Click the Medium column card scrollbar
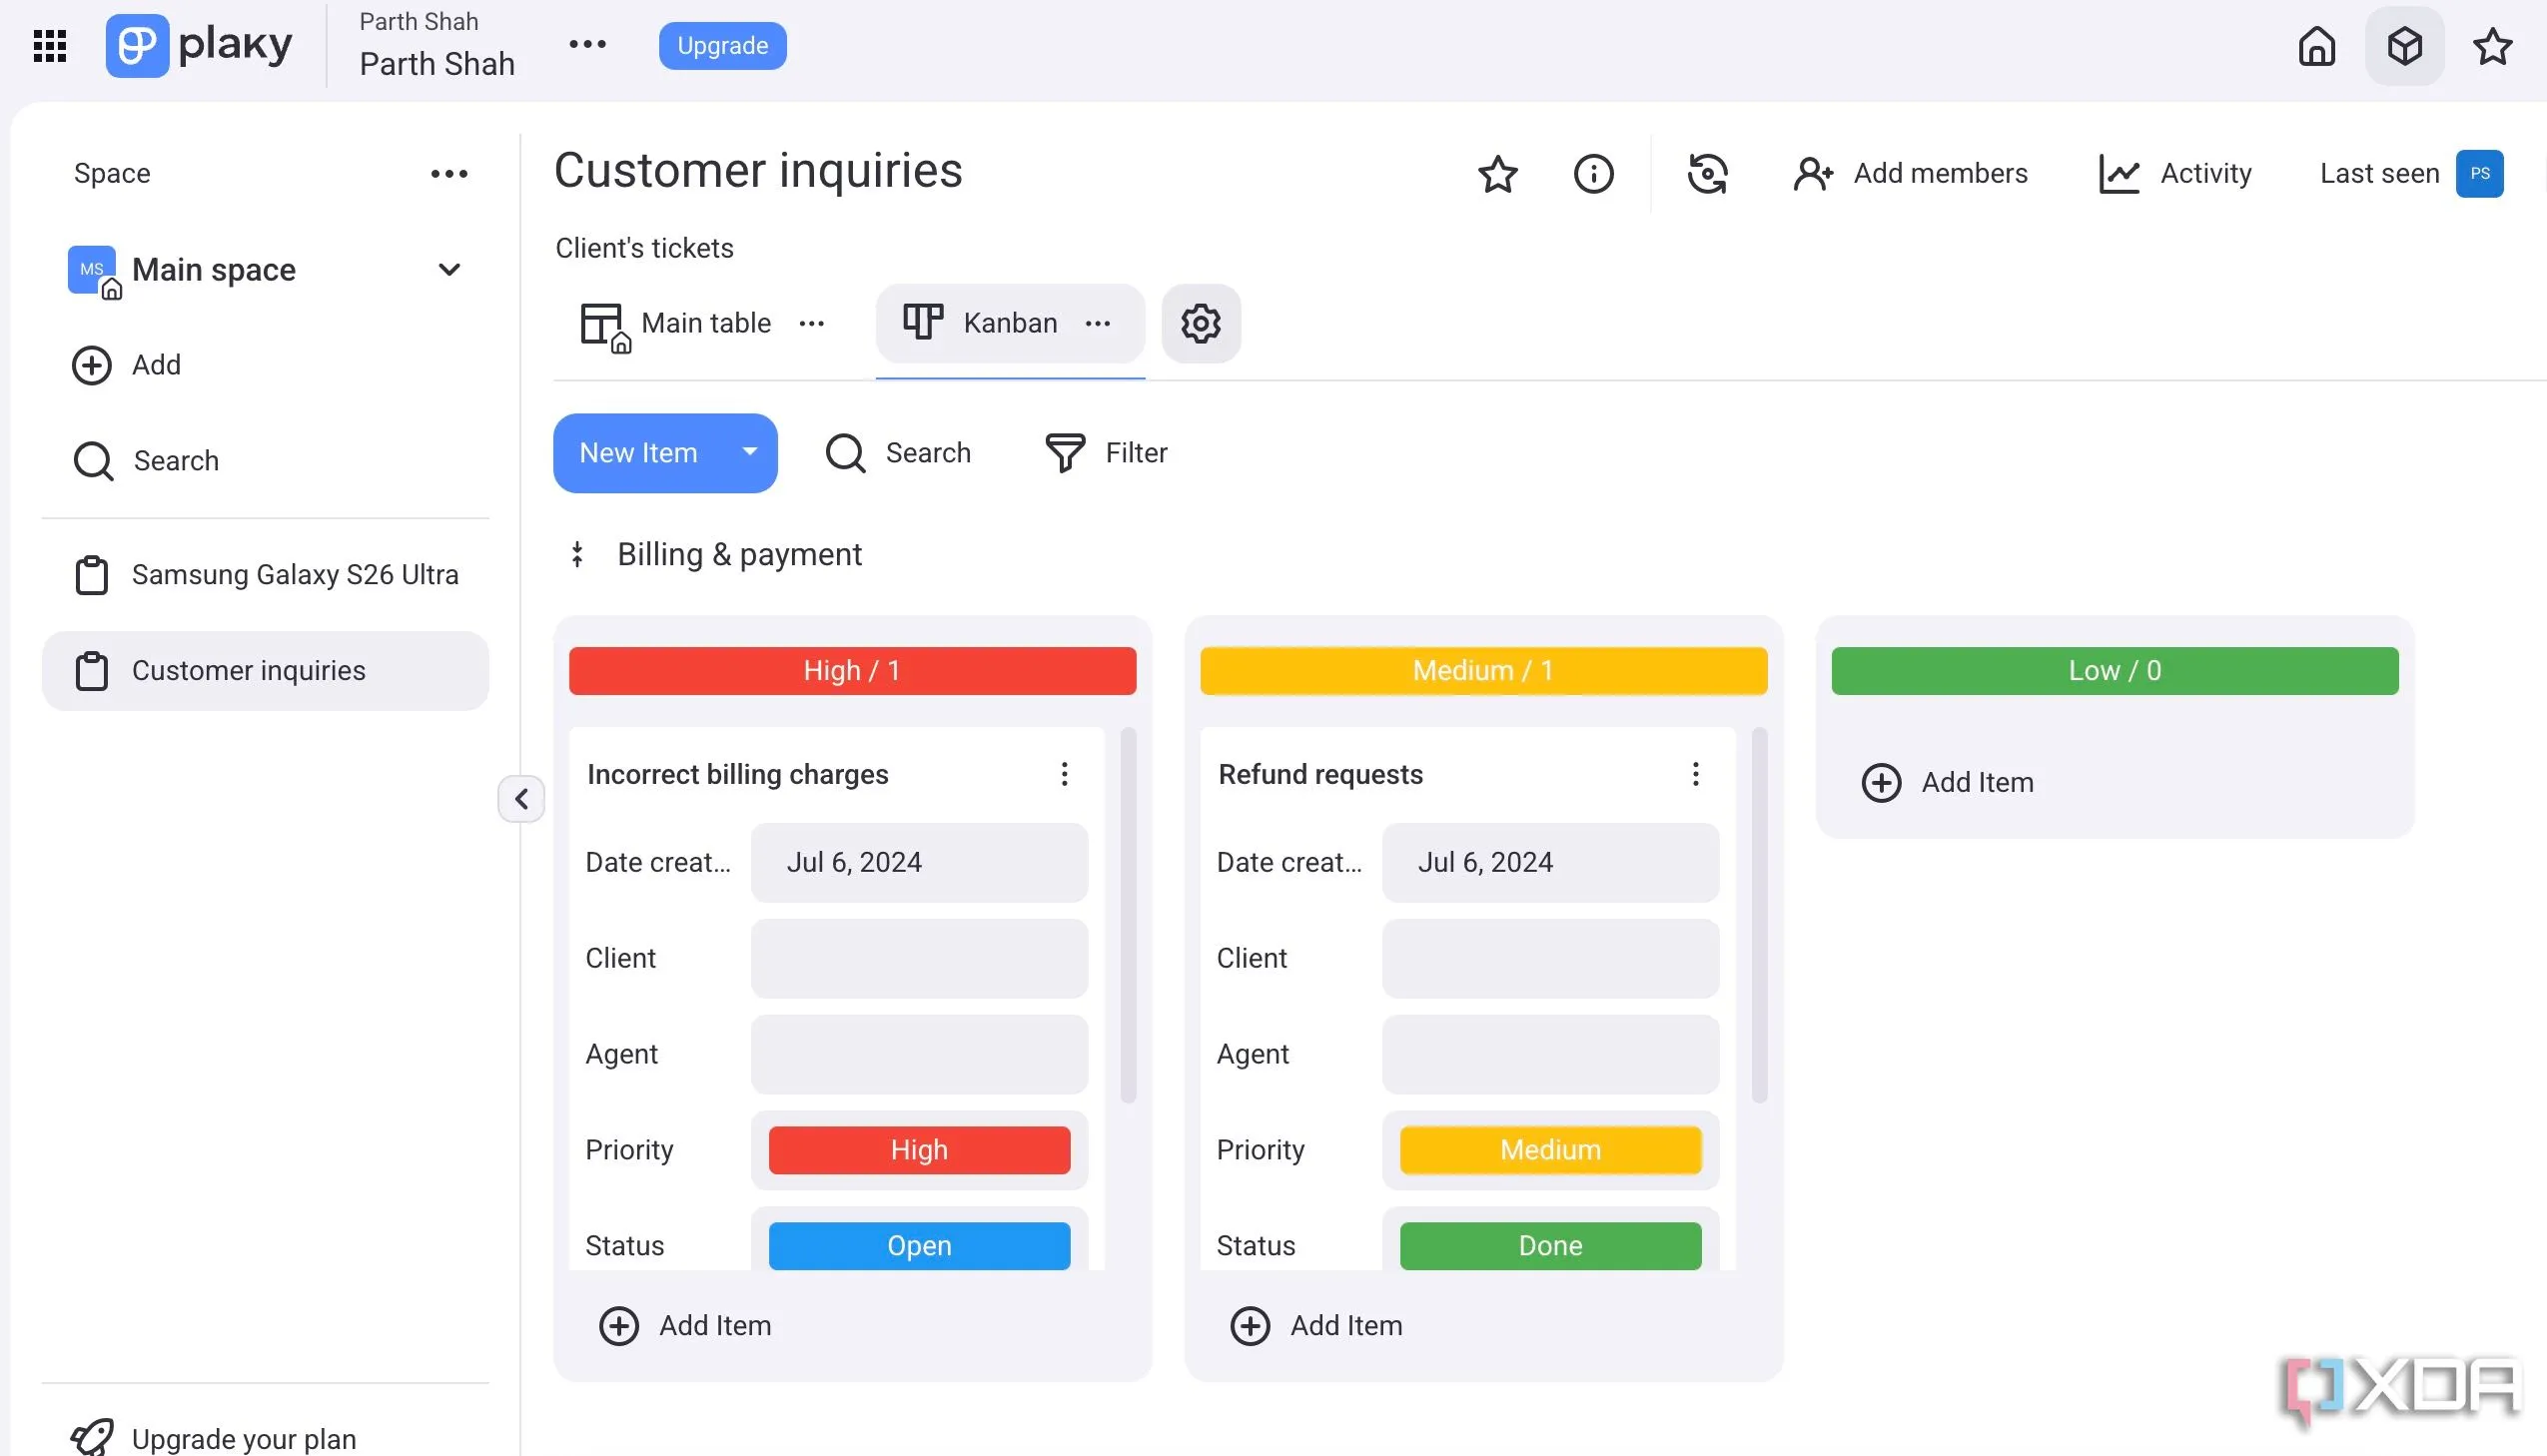The image size is (2547, 1456). point(1759,915)
